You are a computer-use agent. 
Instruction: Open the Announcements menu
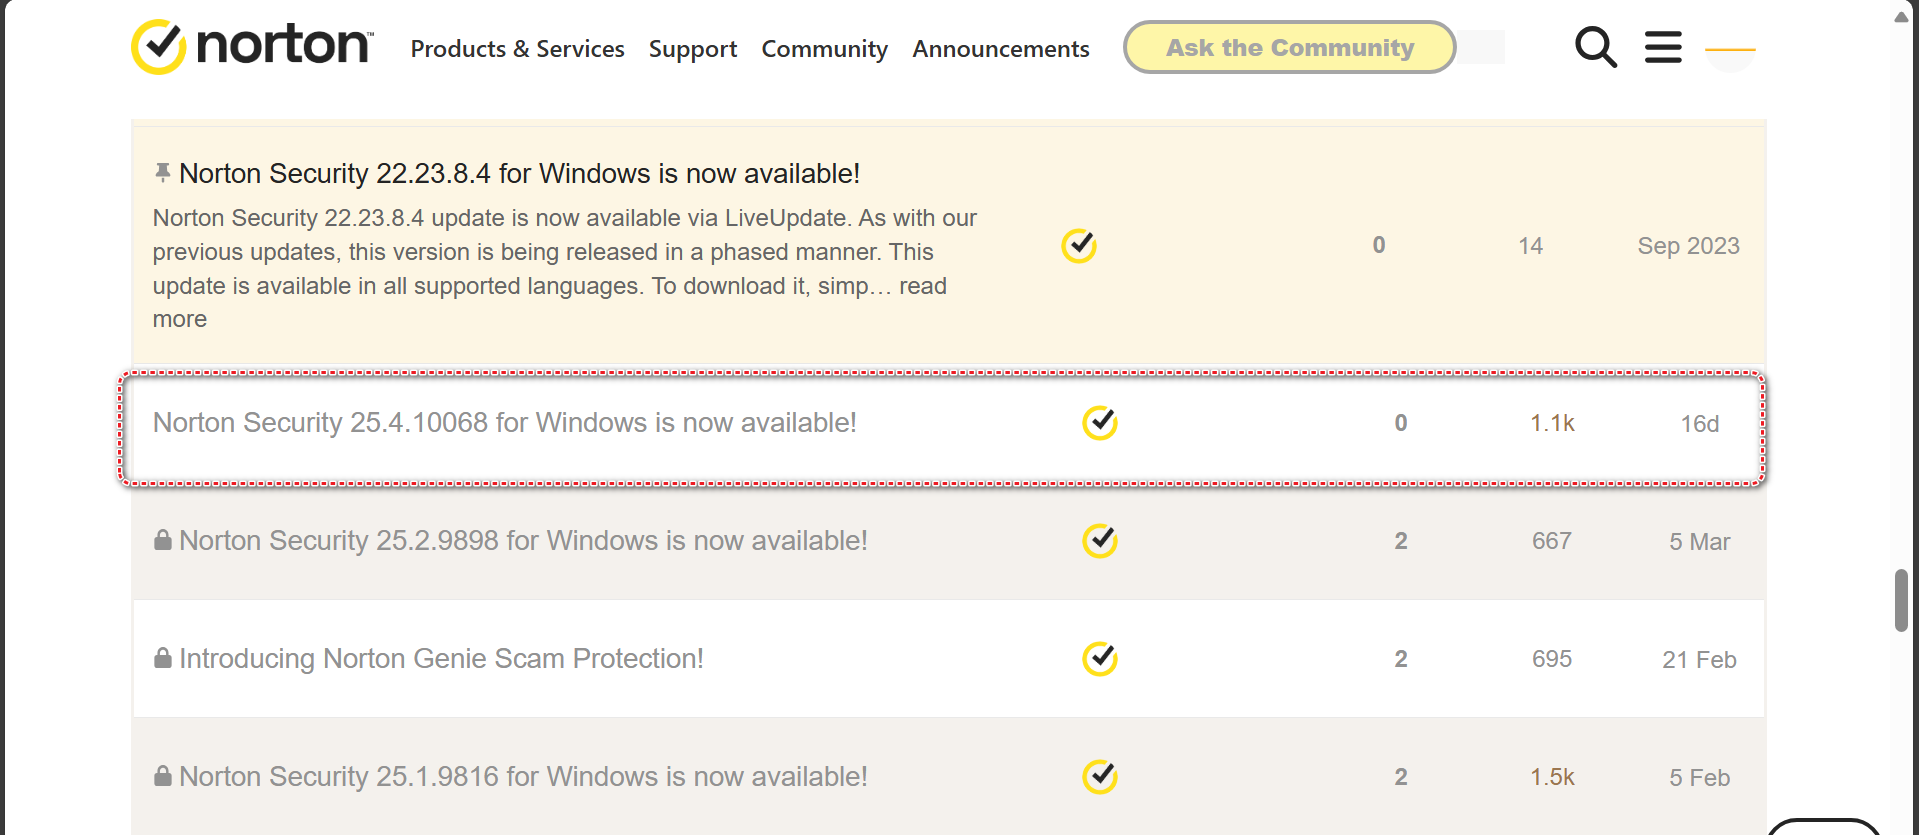click(x=1001, y=49)
